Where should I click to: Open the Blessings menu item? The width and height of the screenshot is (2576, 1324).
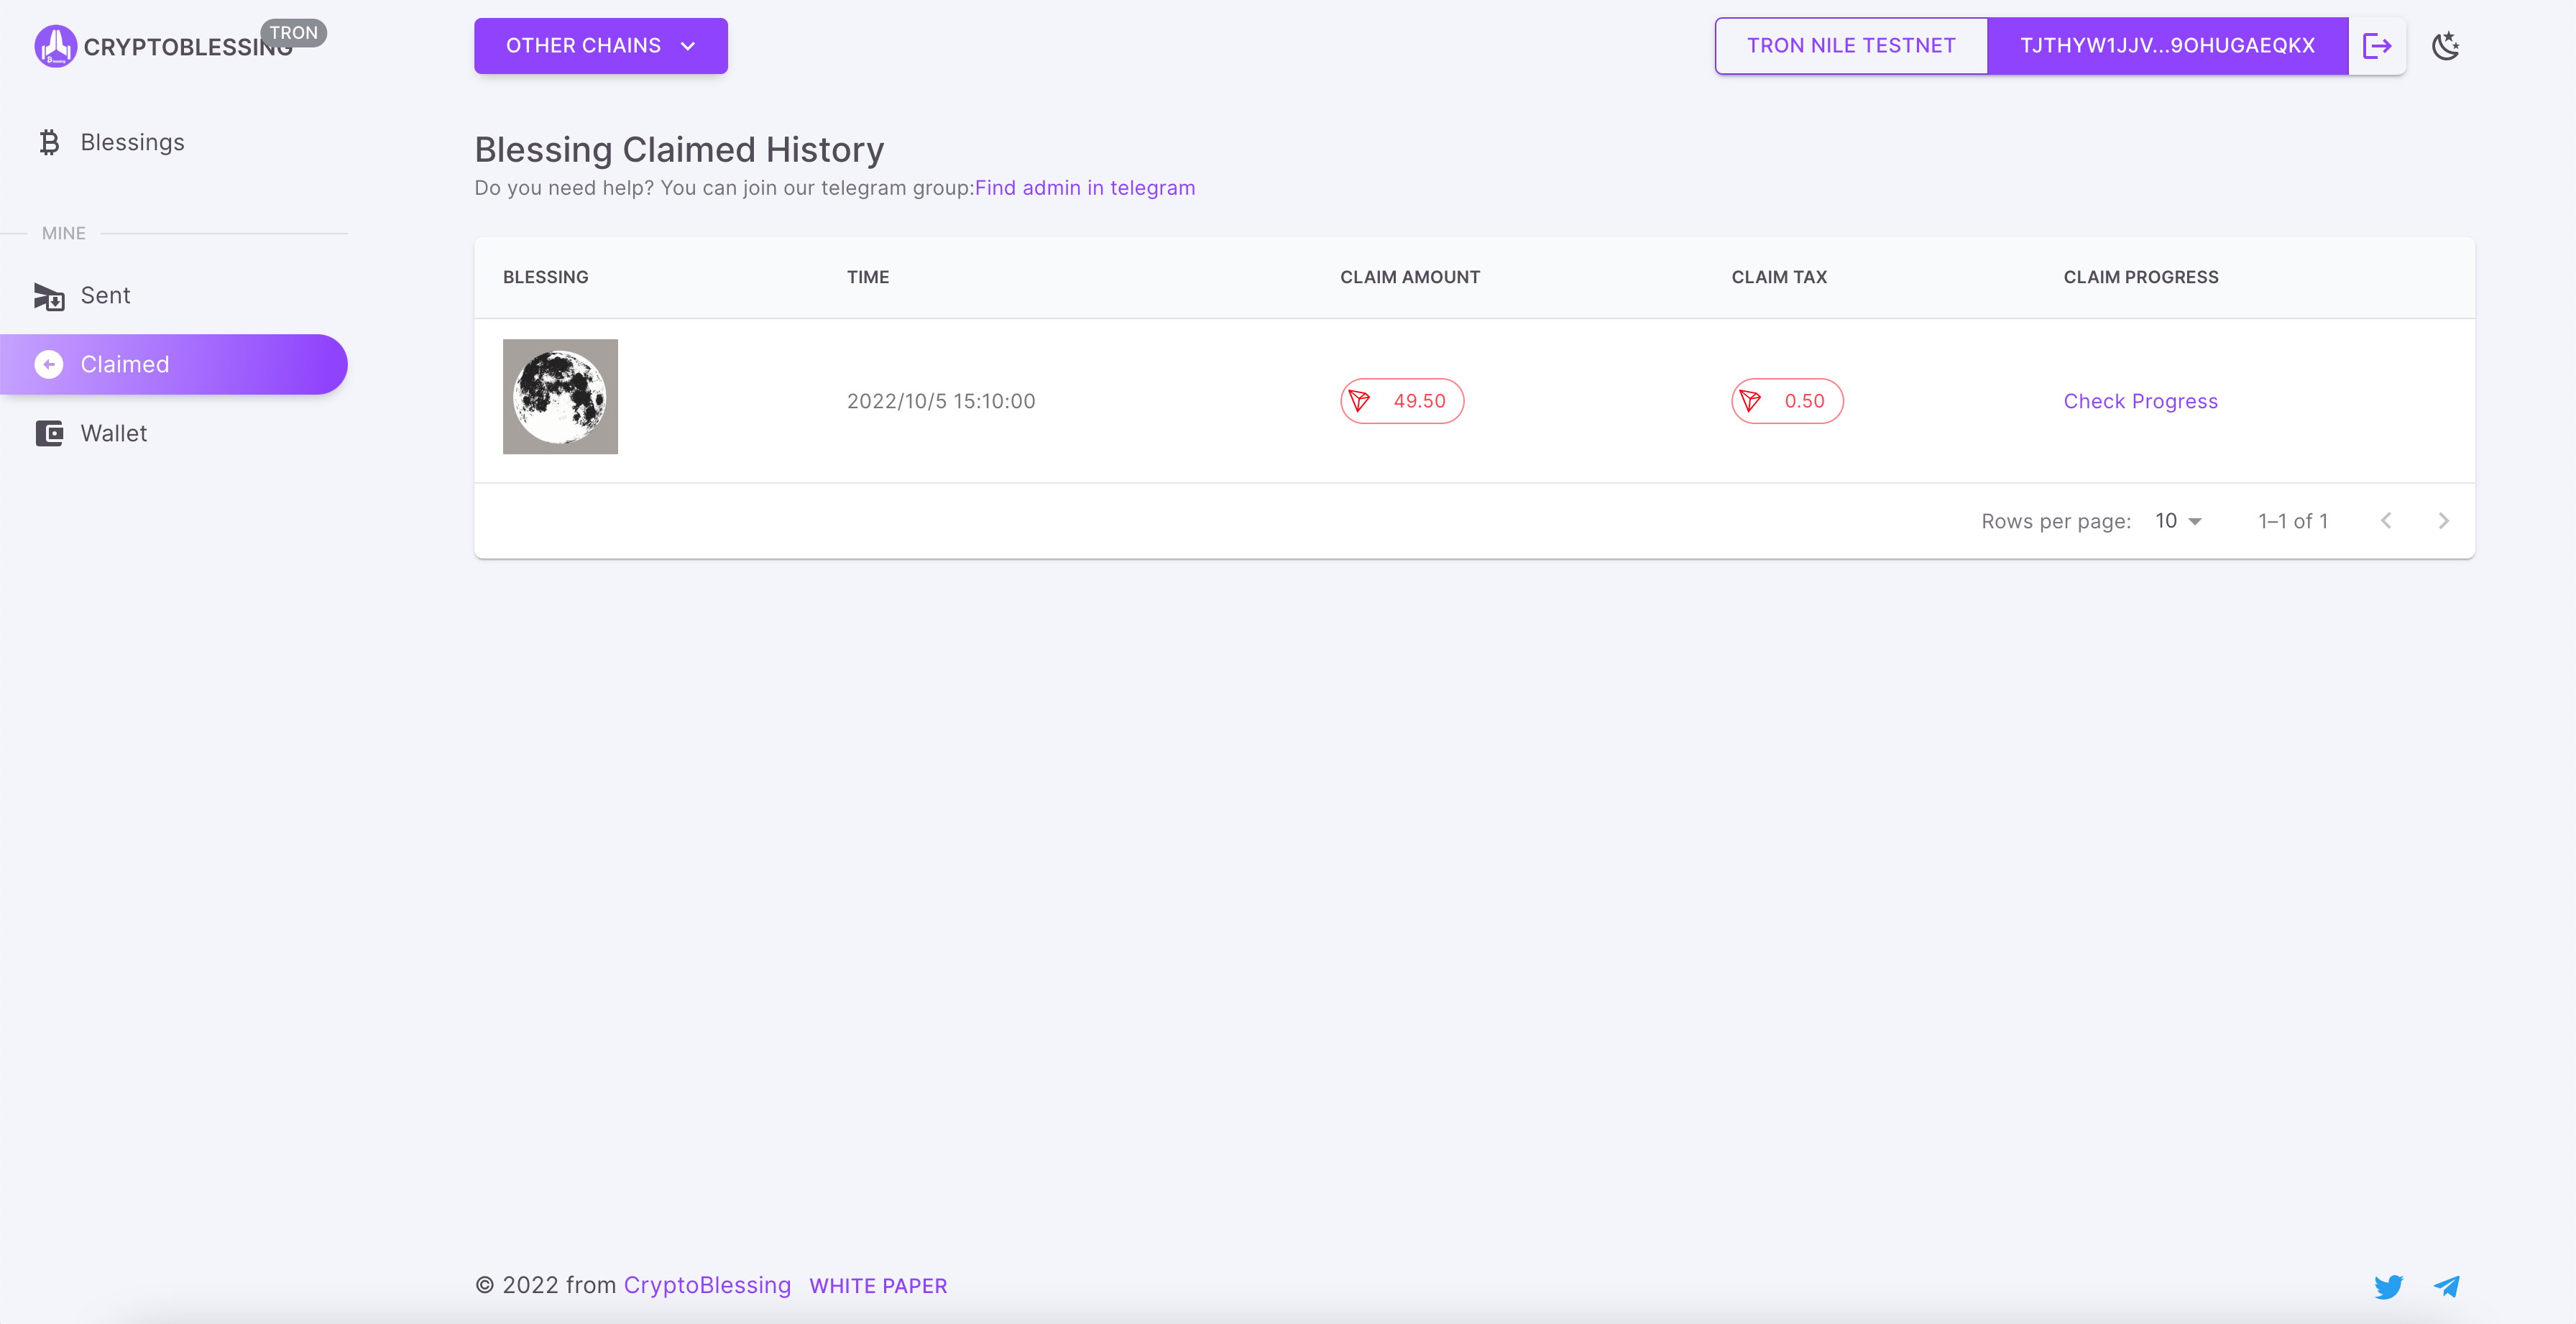(x=132, y=142)
